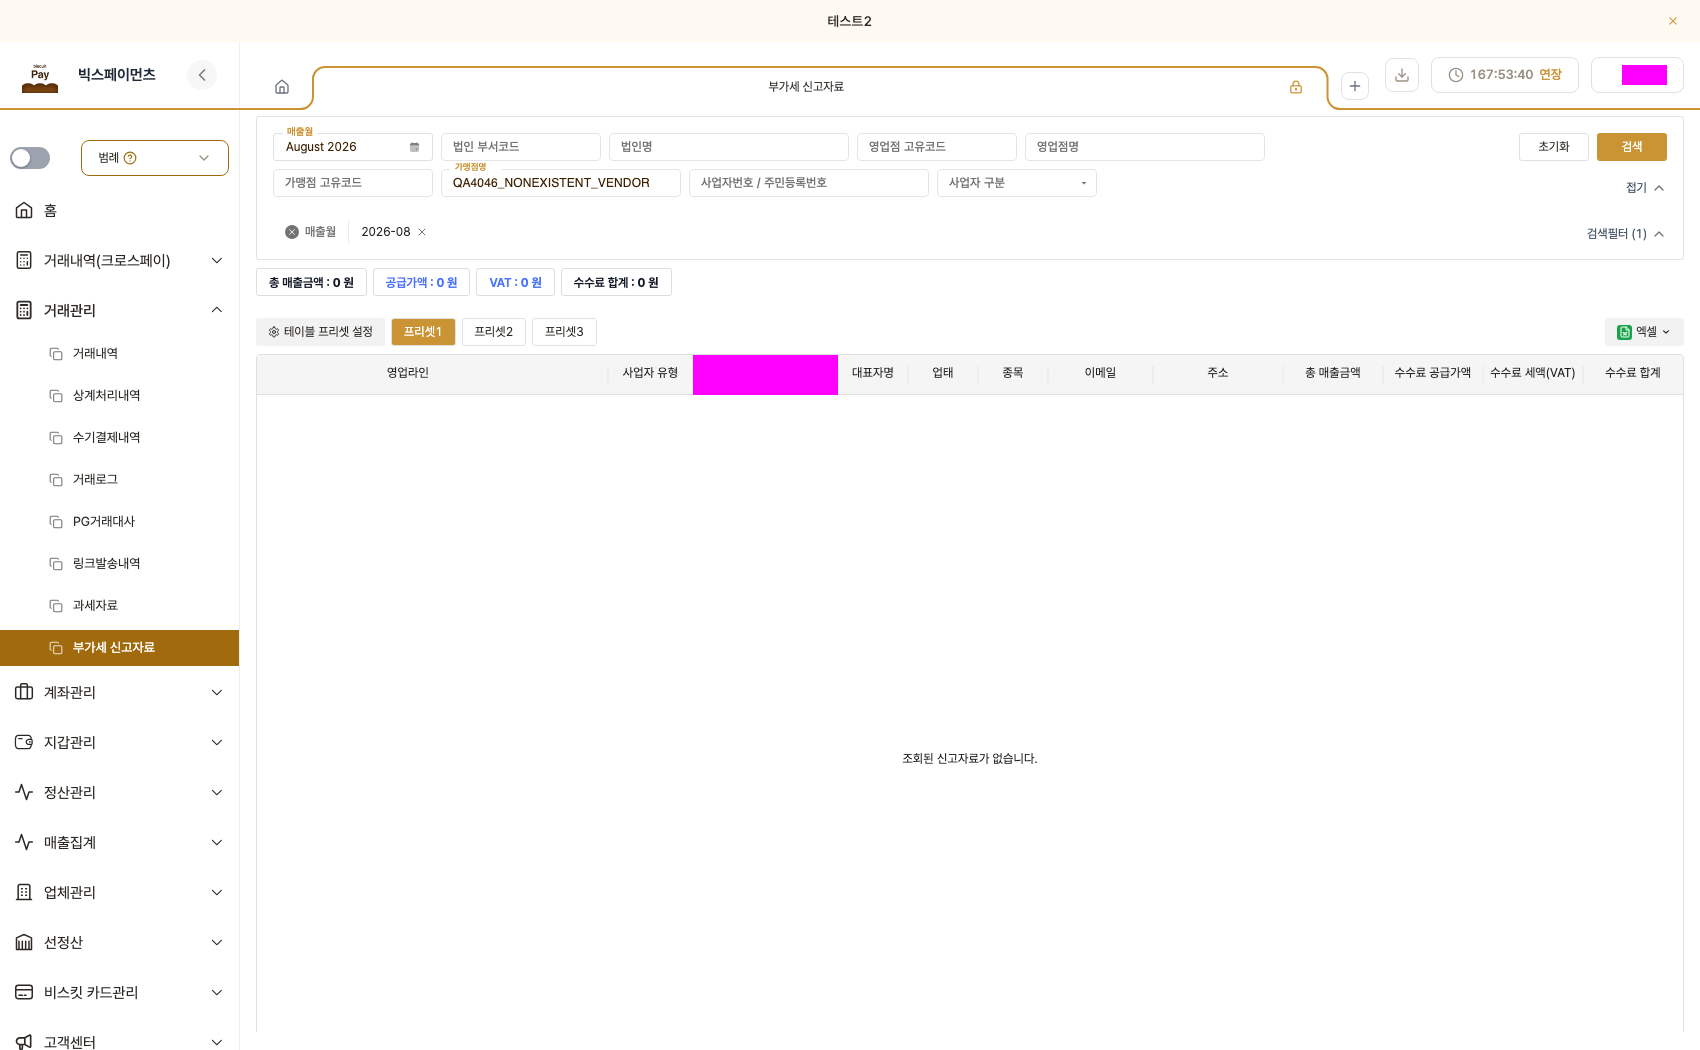Screen dimensions: 1700x1050
Task: Click the lock icon on the 부가세 신고자료 tab
Action: pyautogui.click(x=1296, y=87)
